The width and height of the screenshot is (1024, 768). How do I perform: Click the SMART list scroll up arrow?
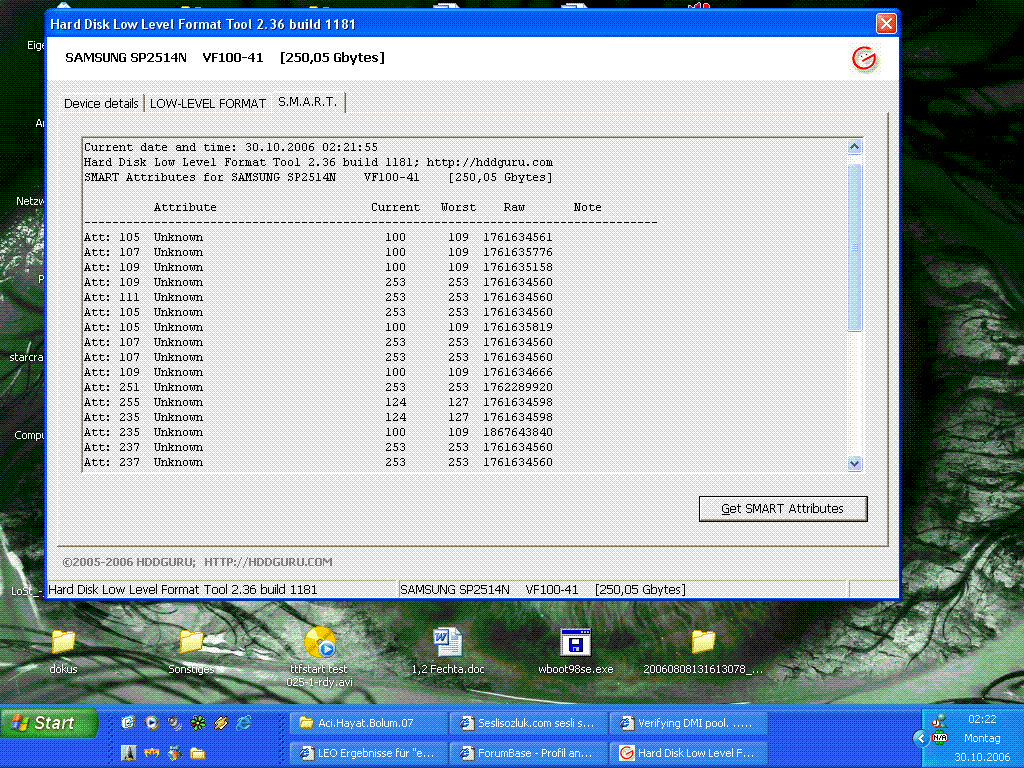854,146
